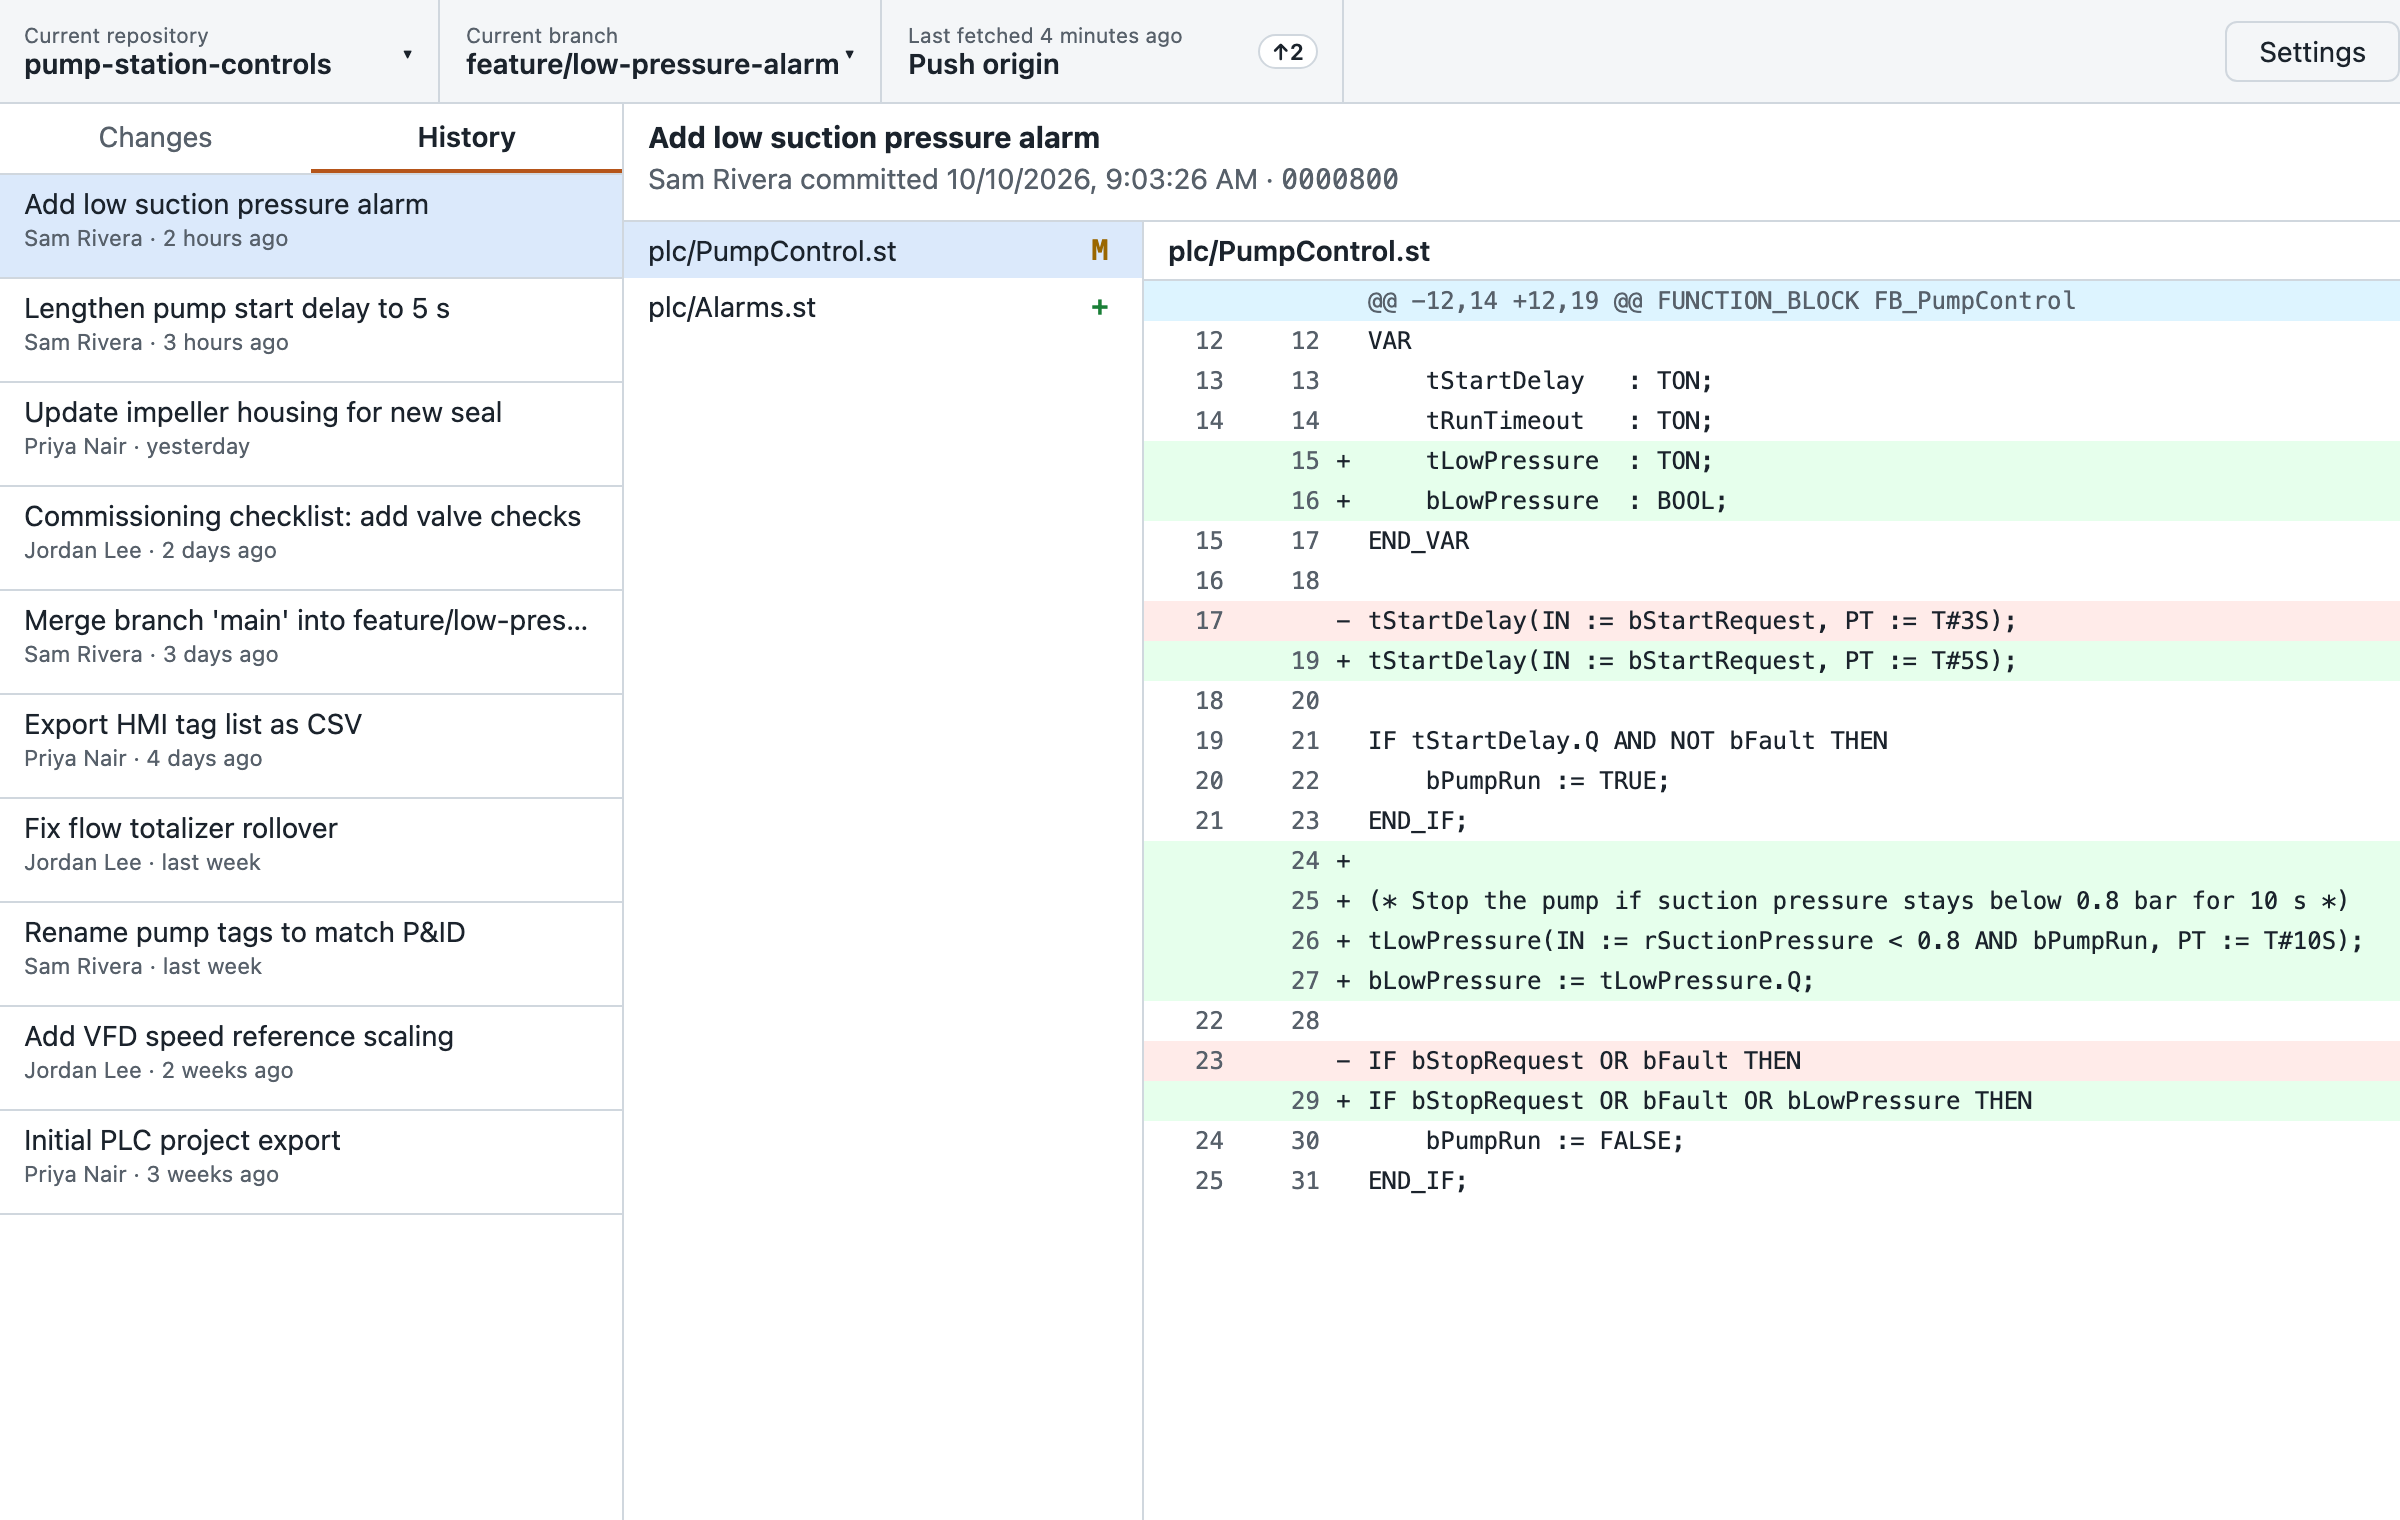Click added line declaring bLowPressure BOOL

coord(1771,501)
